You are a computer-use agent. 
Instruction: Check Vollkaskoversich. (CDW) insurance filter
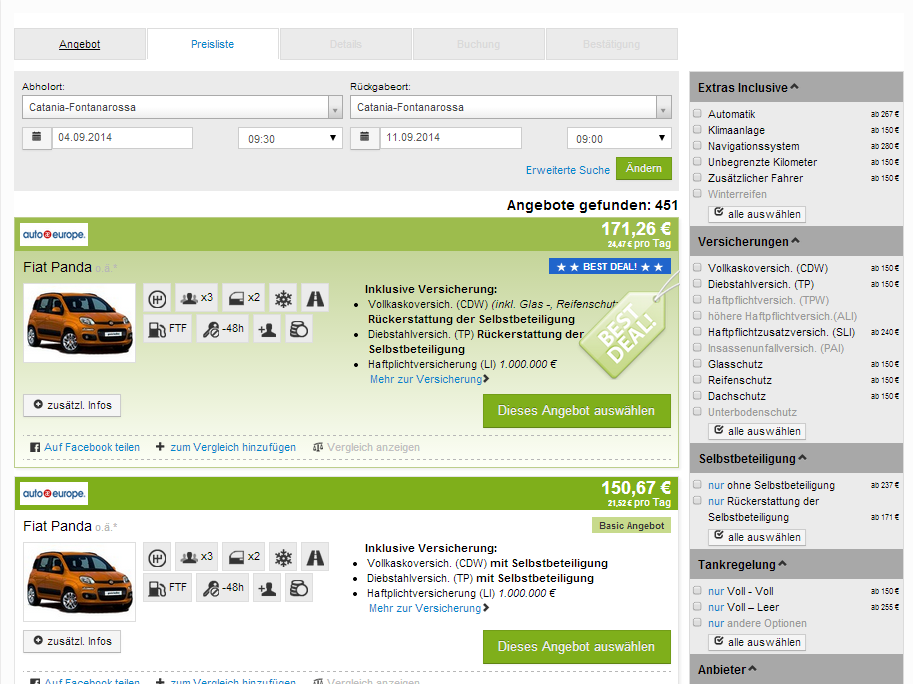698,268
